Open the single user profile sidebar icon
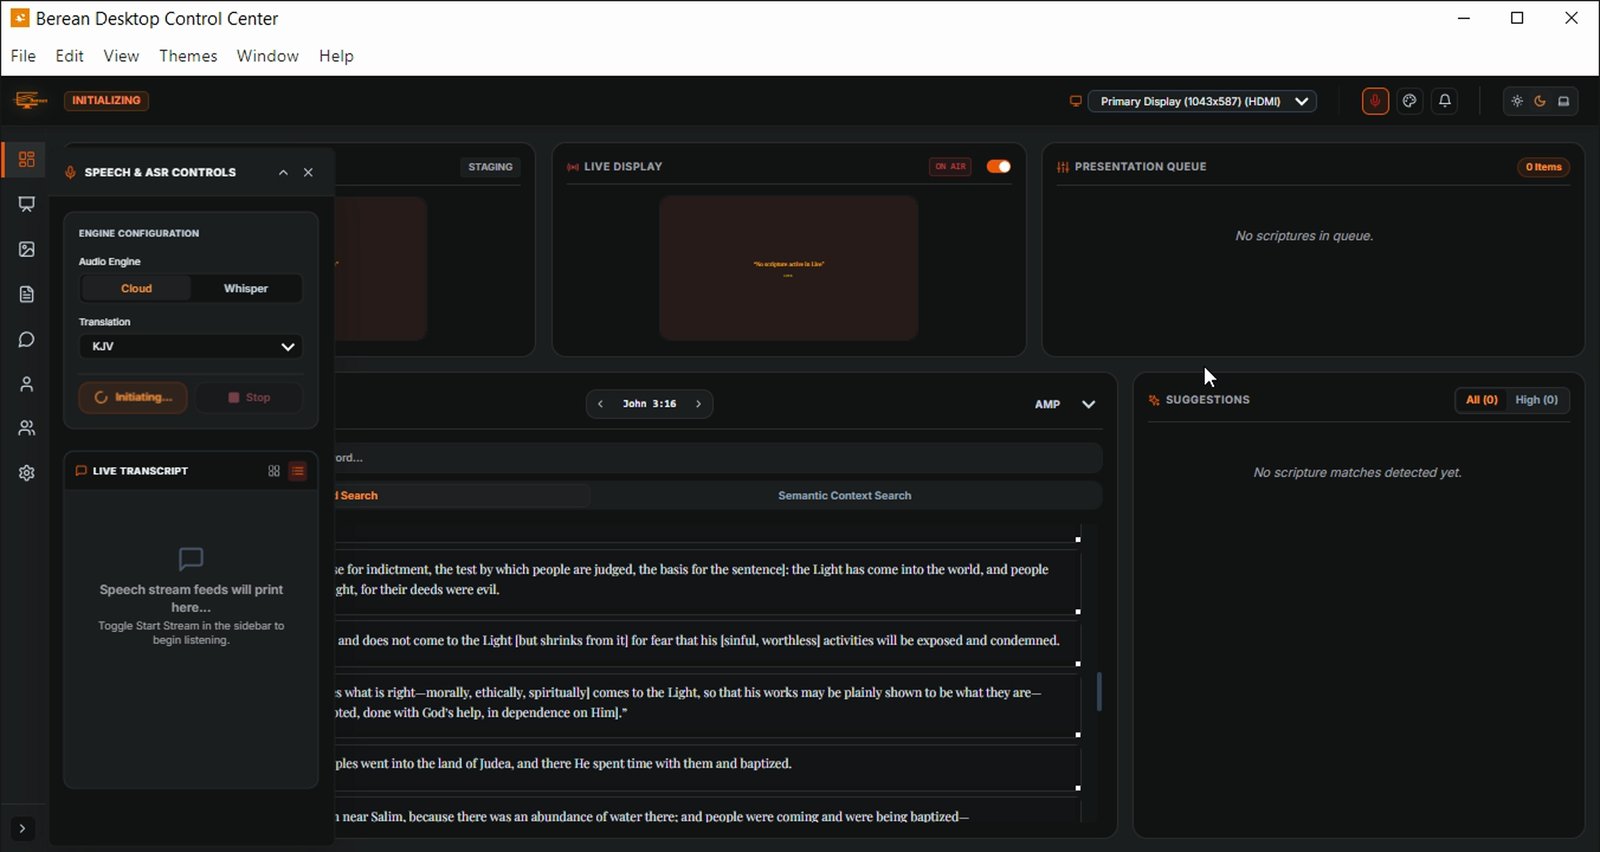 (27, 384)
